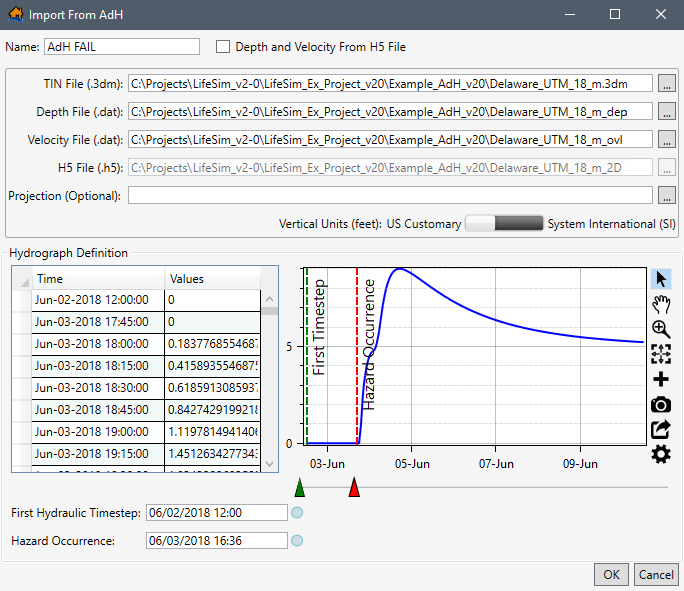Browse for the TIN File (.3dm)
The image size is (684, 591).
click(x=667, y=83)
